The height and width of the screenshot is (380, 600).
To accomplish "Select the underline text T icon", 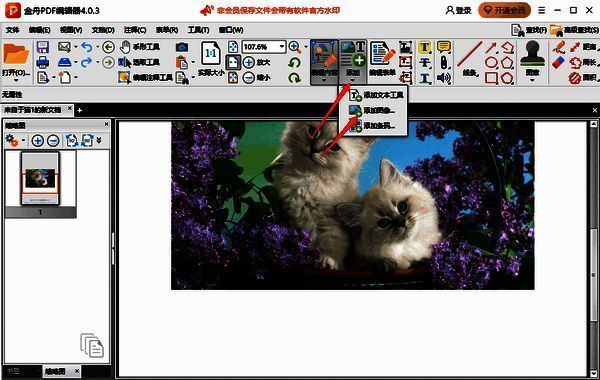I will click(x=425, y=78).
